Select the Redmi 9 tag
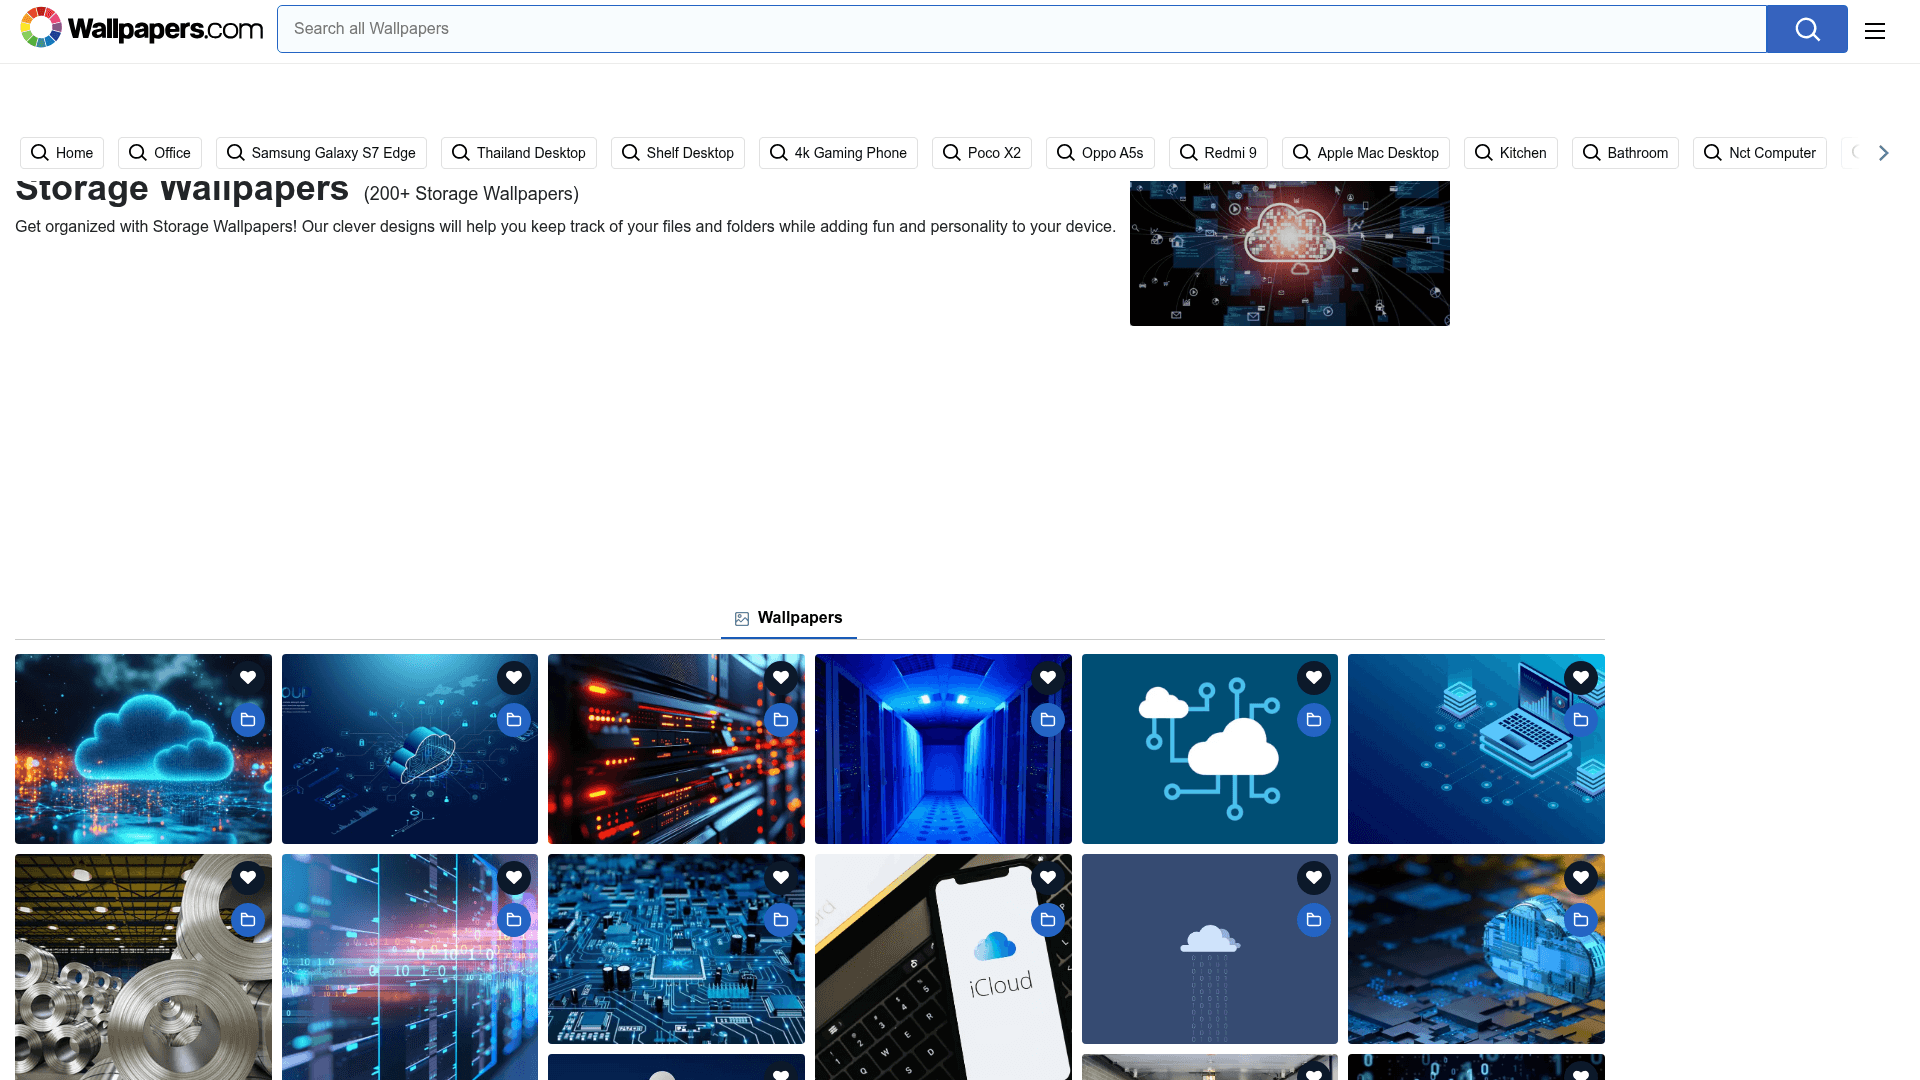This screenshot has width=1920, height=1080. pos(1218,153)
